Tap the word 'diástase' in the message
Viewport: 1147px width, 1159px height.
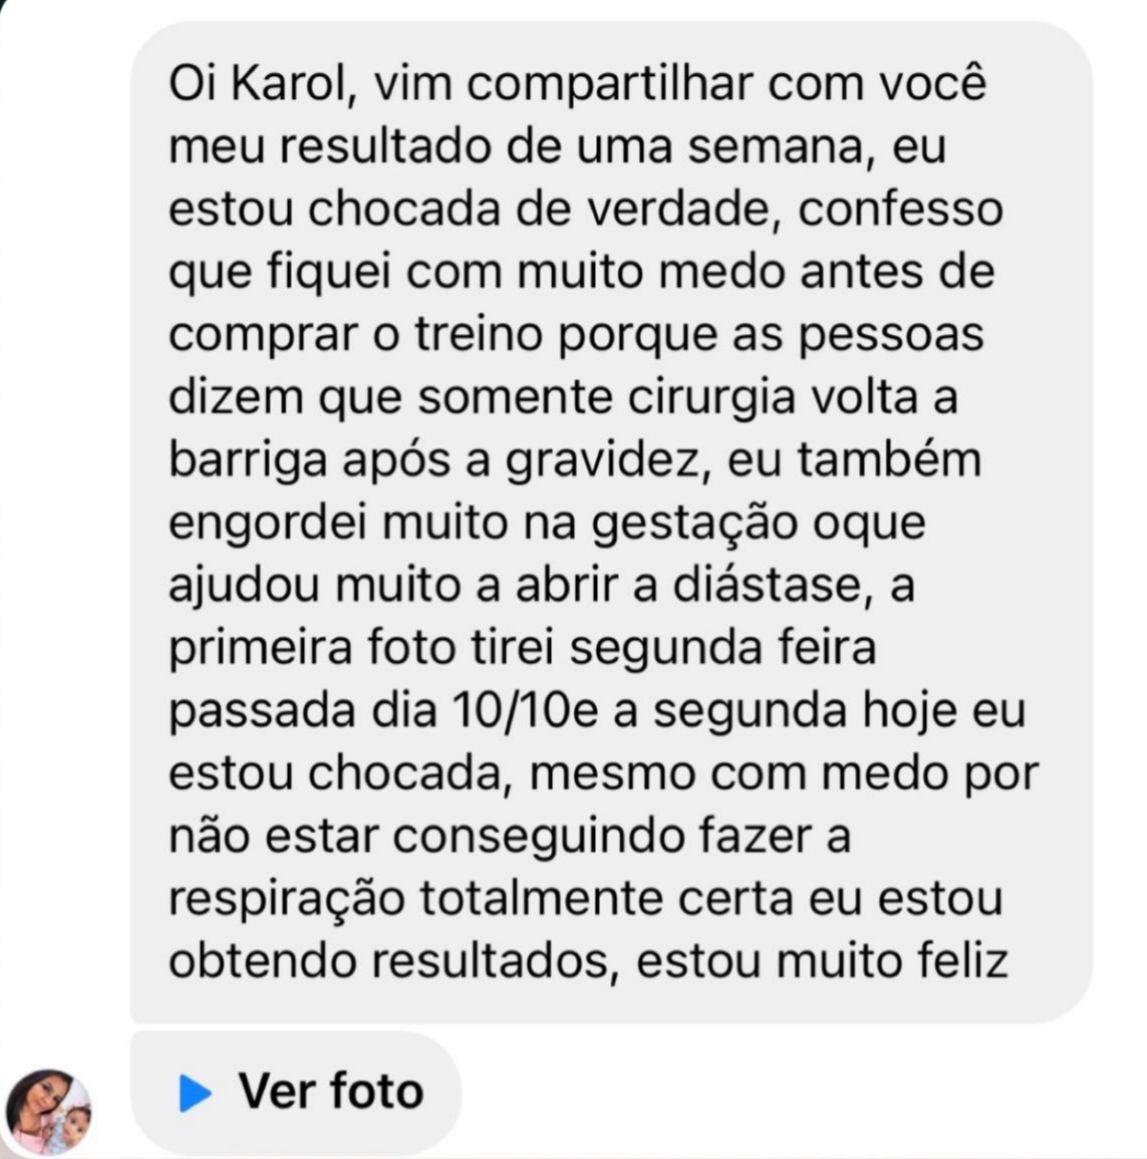click(767, 585)
